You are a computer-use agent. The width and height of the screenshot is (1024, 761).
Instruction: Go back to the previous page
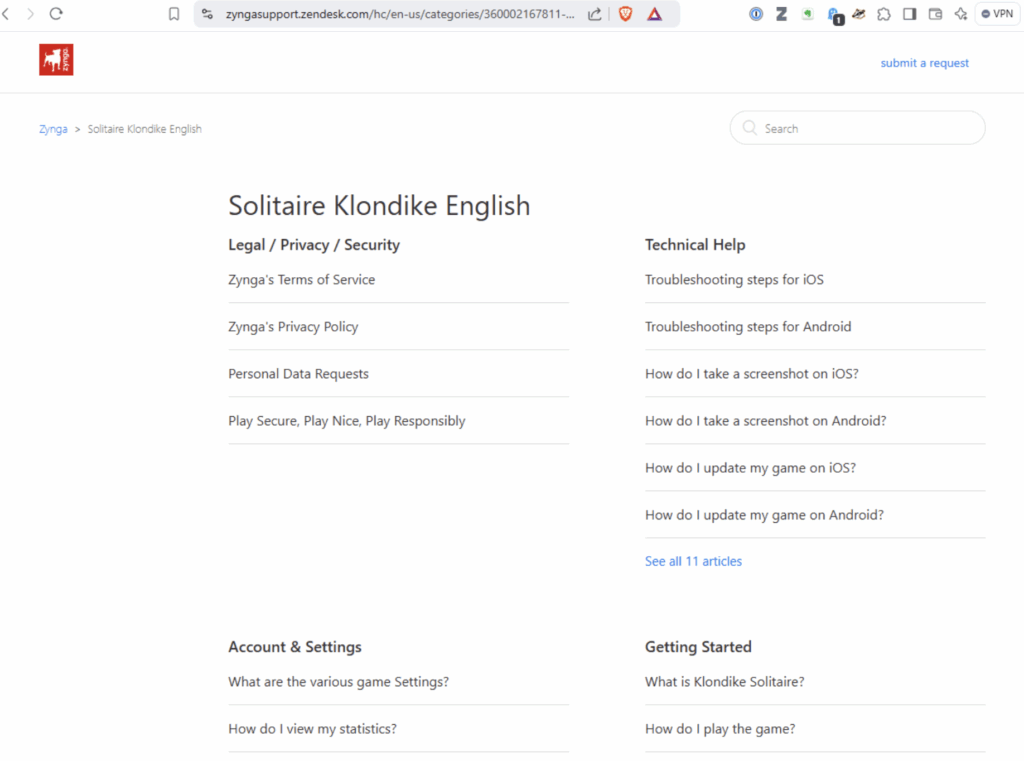pyautogui.click(x=6, y=14)
